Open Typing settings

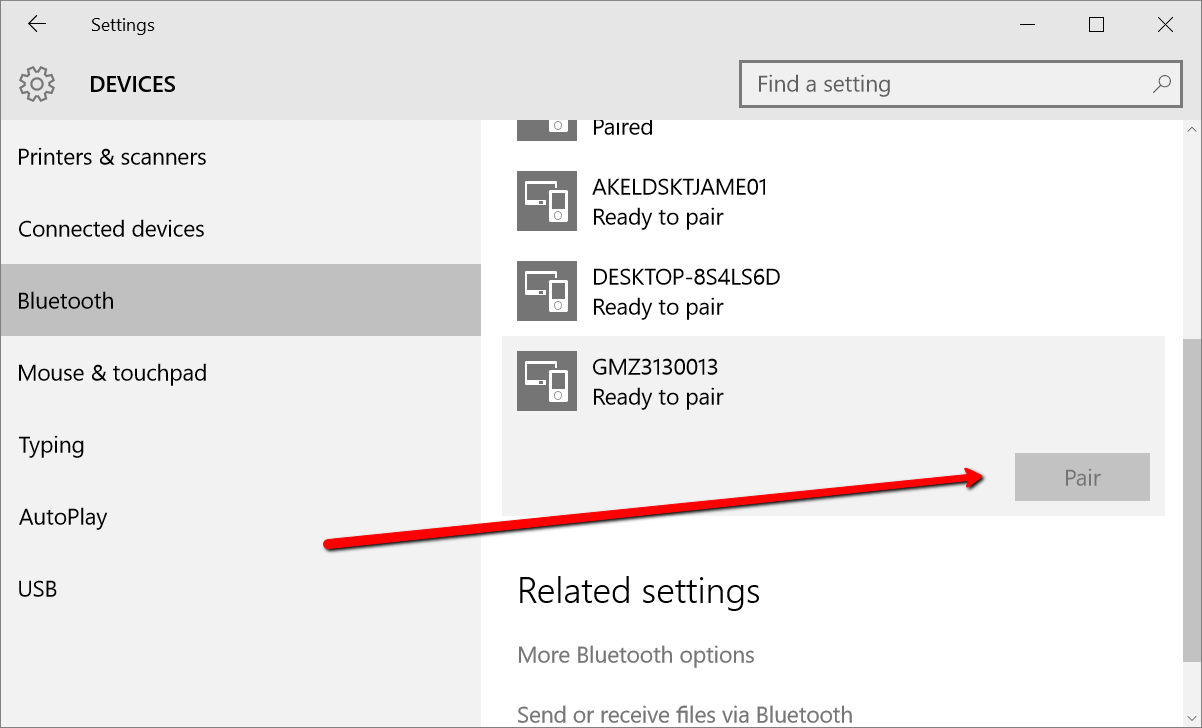(x=50, y=445)
